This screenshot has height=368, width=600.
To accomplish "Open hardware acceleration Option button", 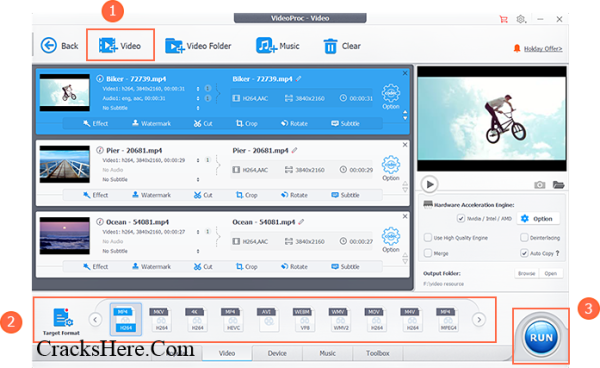I will coord(538,218).
